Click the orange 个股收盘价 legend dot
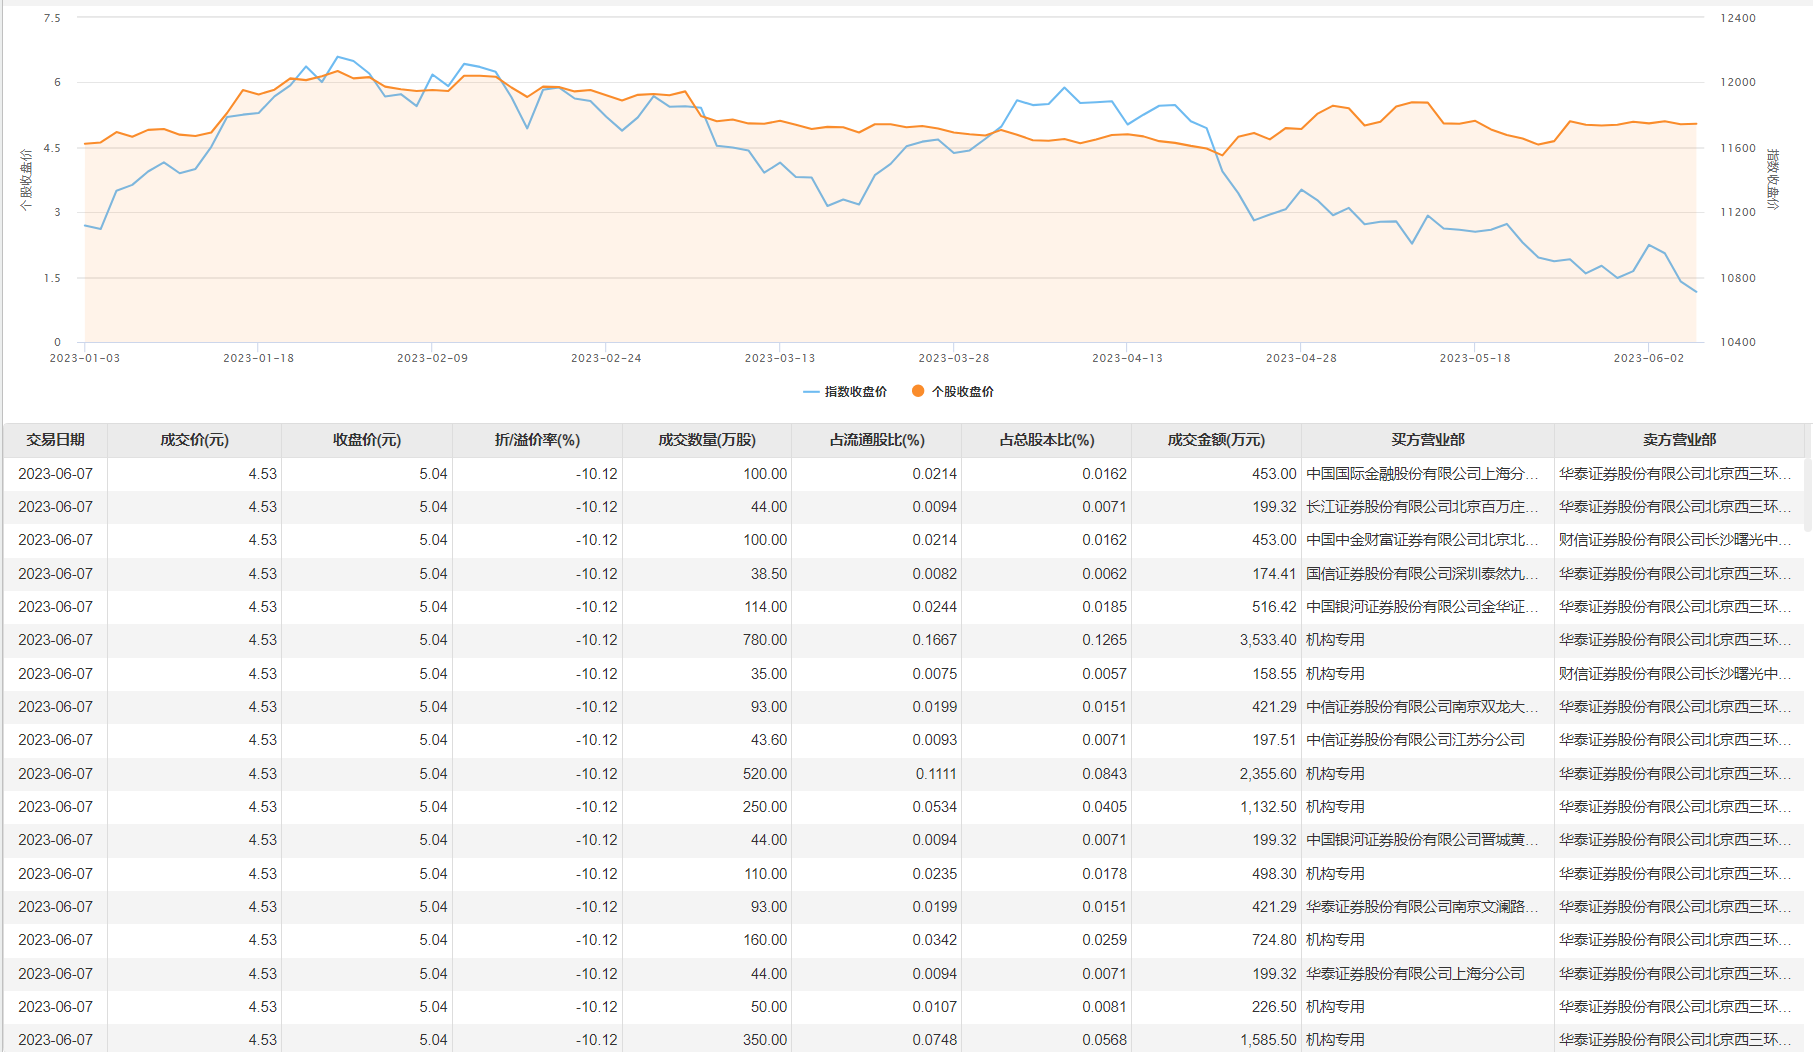 tap(917, 391)
